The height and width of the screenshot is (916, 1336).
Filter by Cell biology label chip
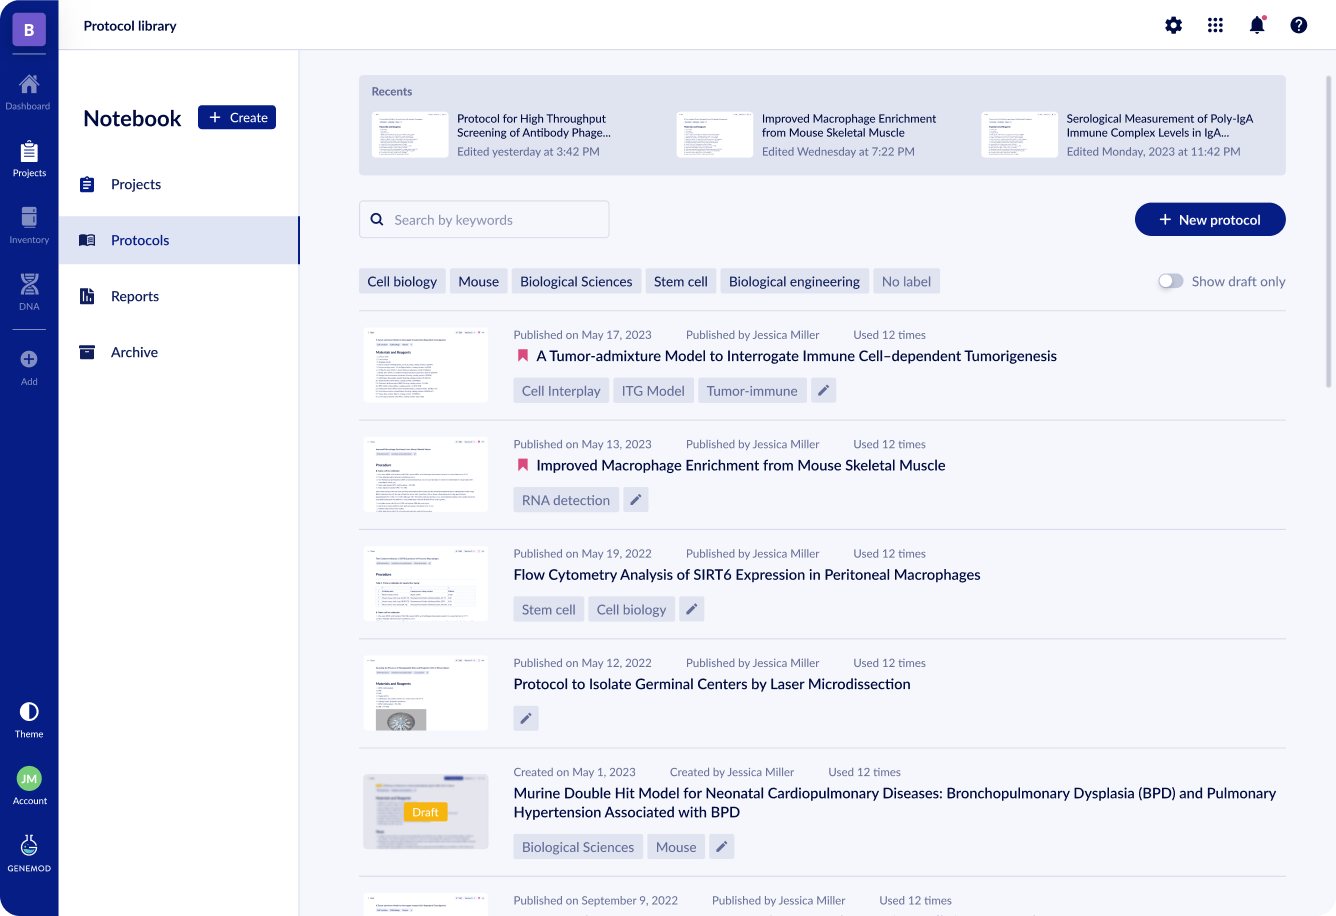click(x=402, y=281)
